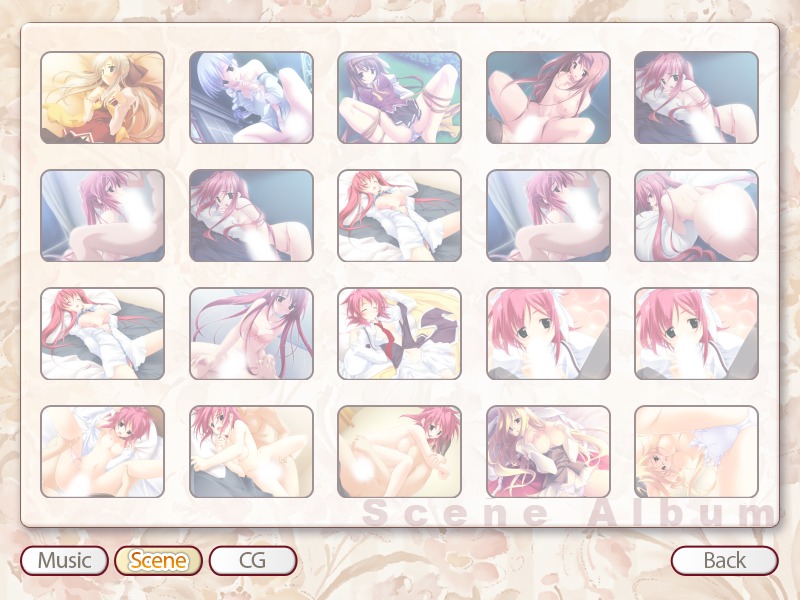Screen dimensions: 800x600
Task: Open last thumbnail in top row
Action: click(x=696, y=97)
